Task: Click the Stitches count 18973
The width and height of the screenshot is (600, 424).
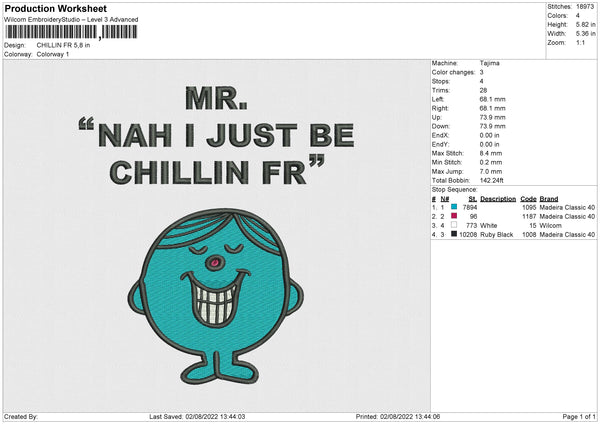Action: point(586,6)
